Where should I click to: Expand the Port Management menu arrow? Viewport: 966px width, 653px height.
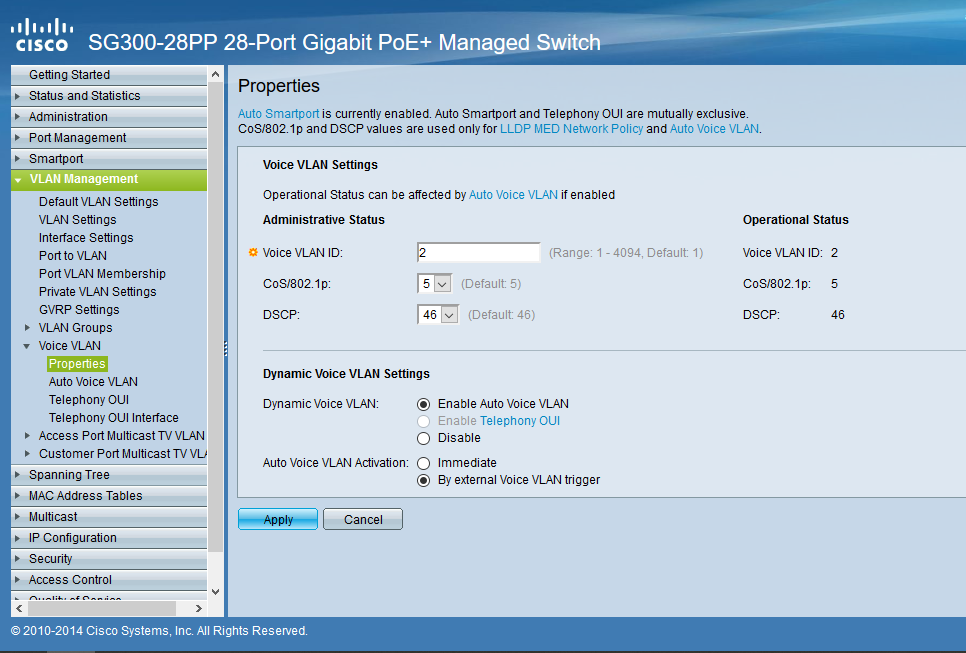click(17, 138)
